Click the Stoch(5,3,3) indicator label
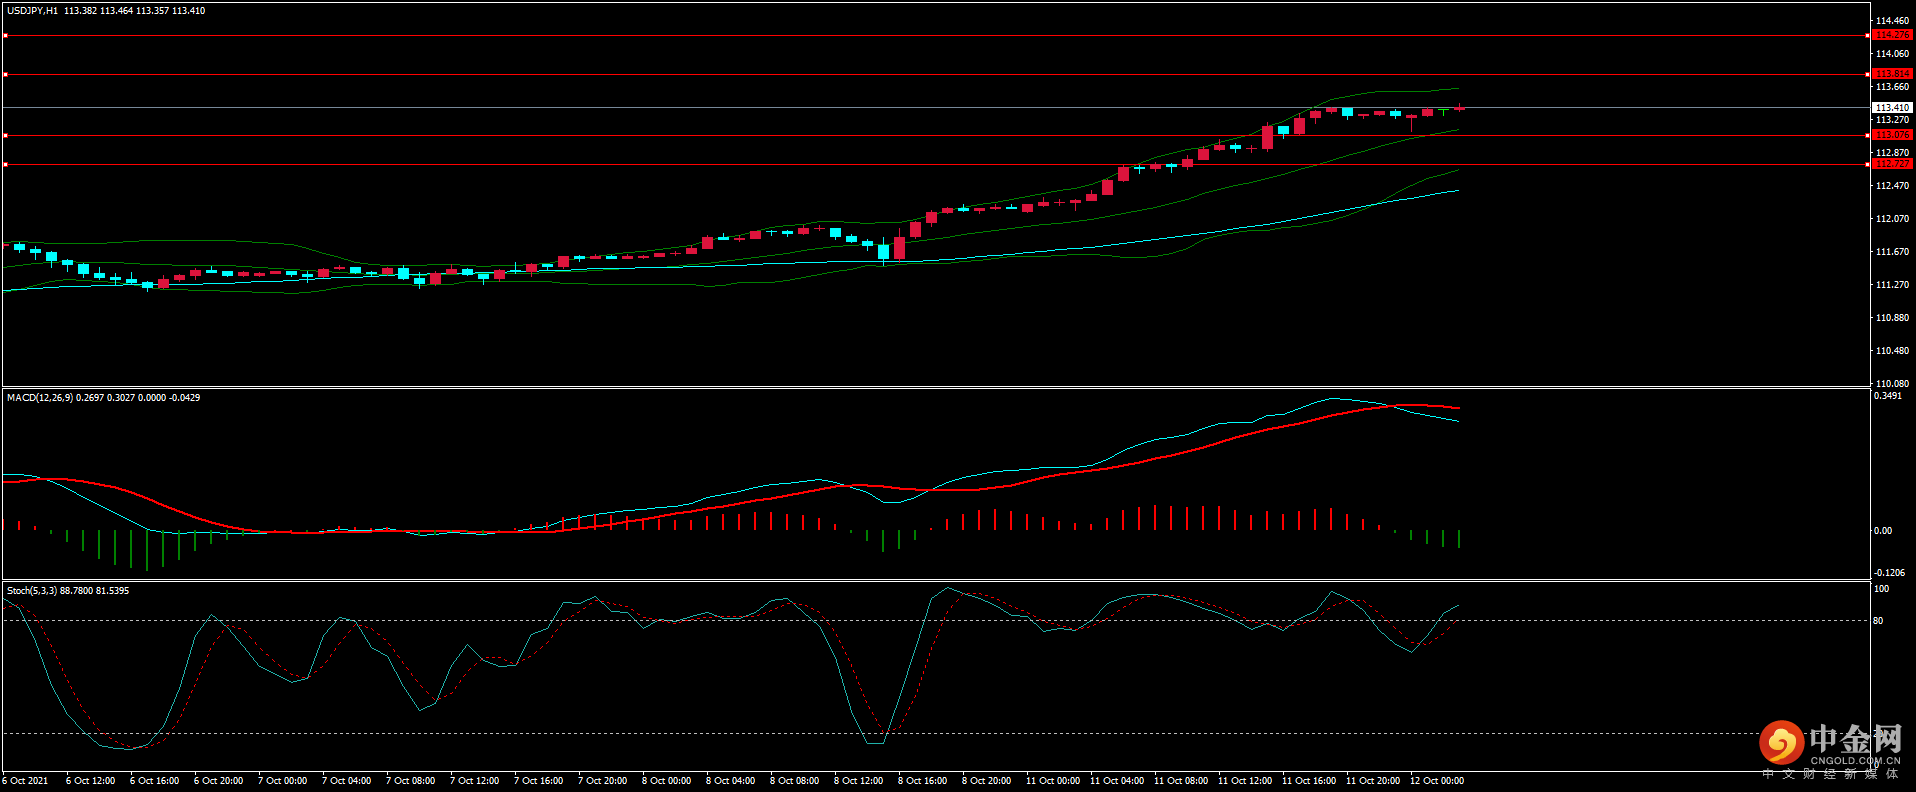 point(32,591)
